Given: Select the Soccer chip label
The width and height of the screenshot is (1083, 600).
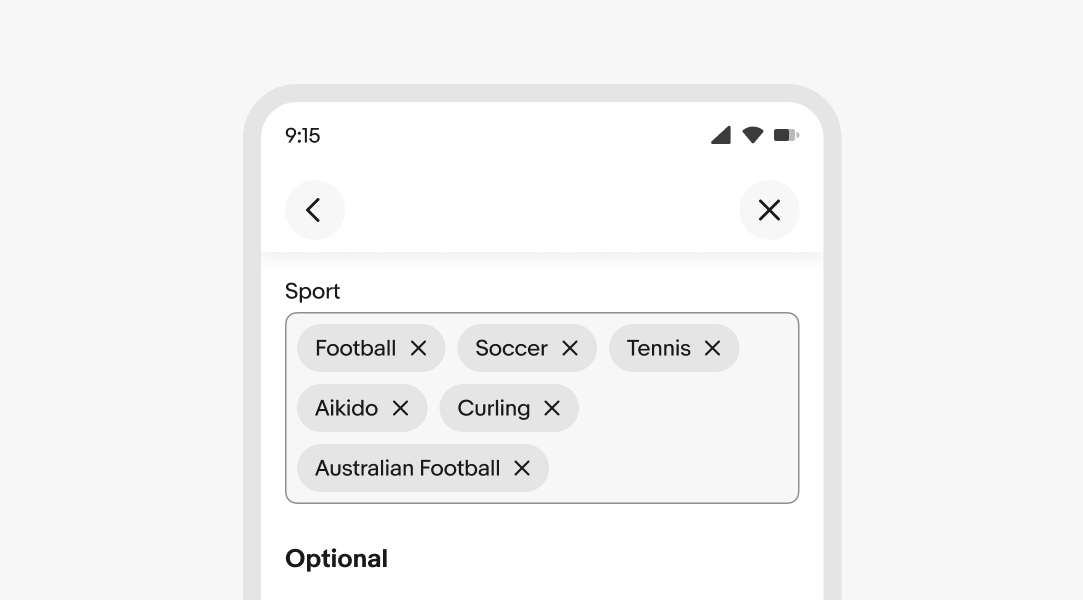Looking at the screenshot, I should click(x=511, y=349).
